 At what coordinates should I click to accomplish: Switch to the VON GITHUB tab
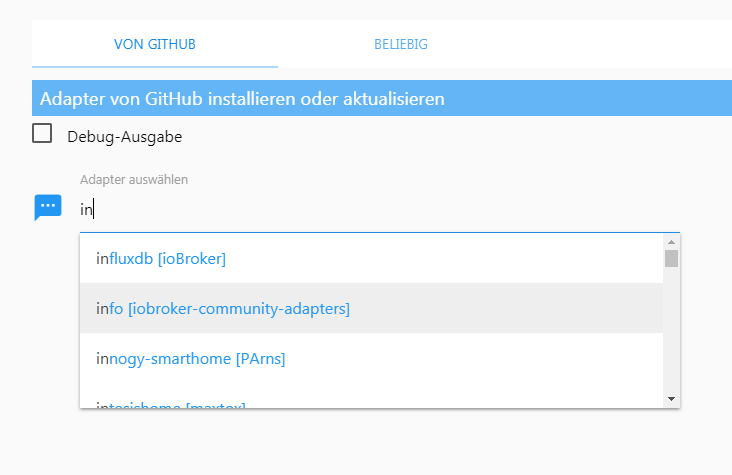154,44
